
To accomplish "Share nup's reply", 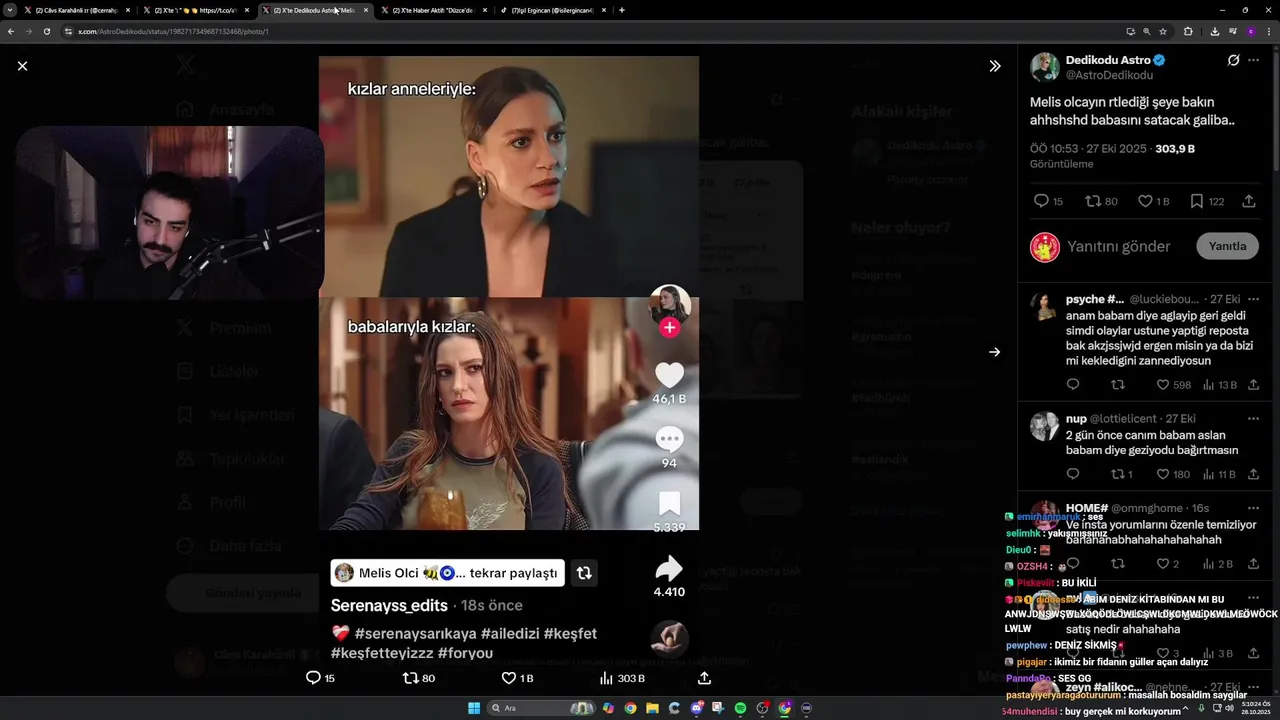I will click(1253, 474).
